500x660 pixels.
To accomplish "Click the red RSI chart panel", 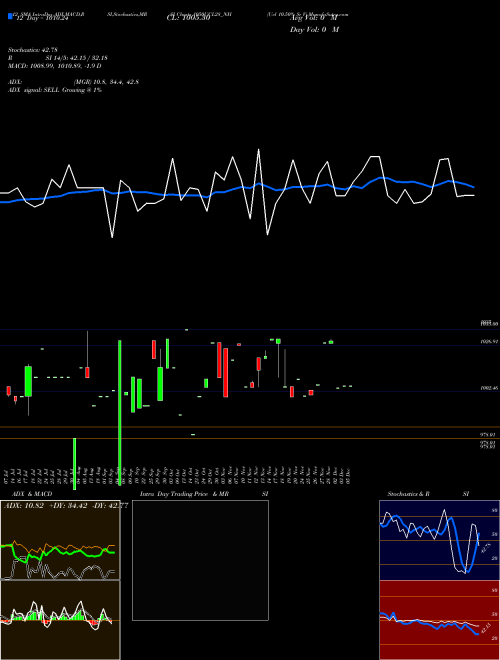I will (439, 620).
